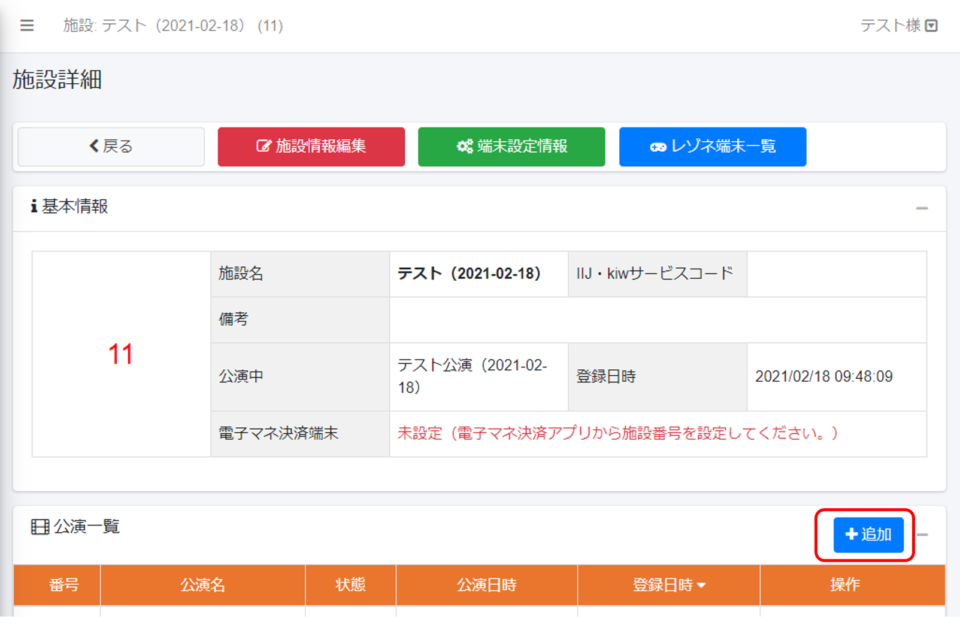Click the 未設定 e-money terminal warning text

click(617, 434)
